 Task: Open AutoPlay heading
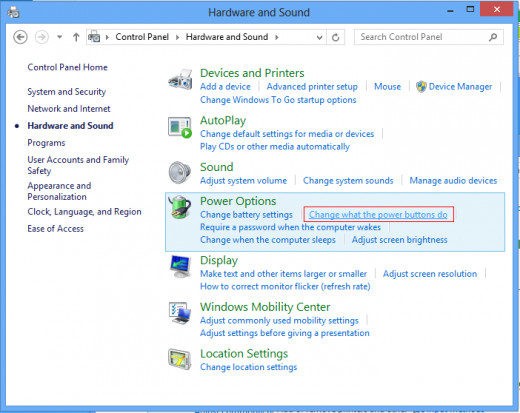(x=223, y=120)
